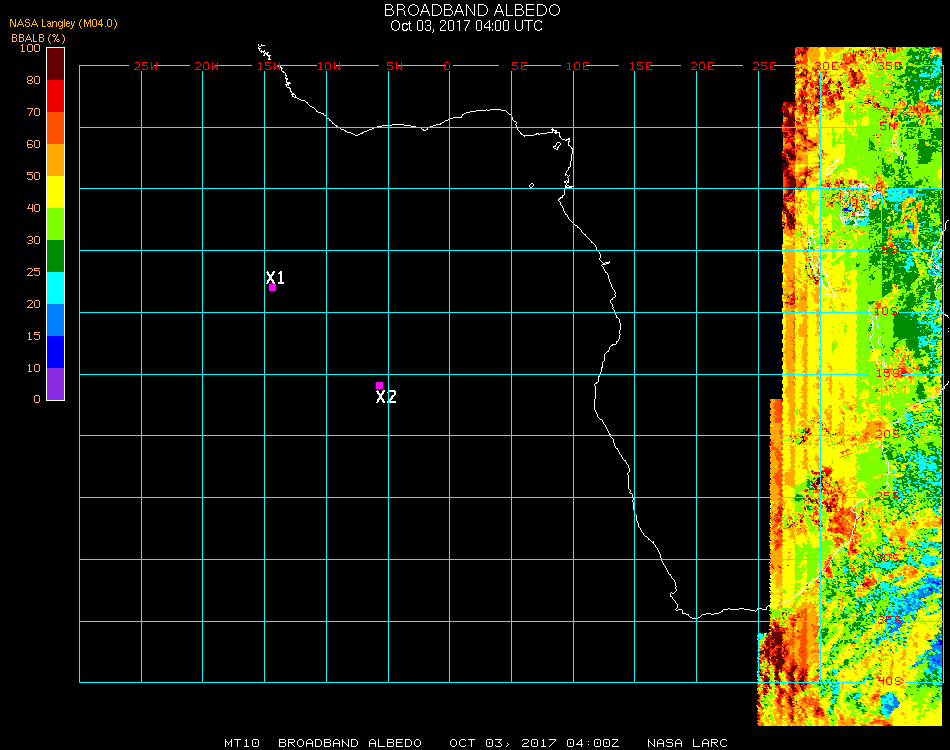
Task: Click the X1 text label
Action: point(275,277)
